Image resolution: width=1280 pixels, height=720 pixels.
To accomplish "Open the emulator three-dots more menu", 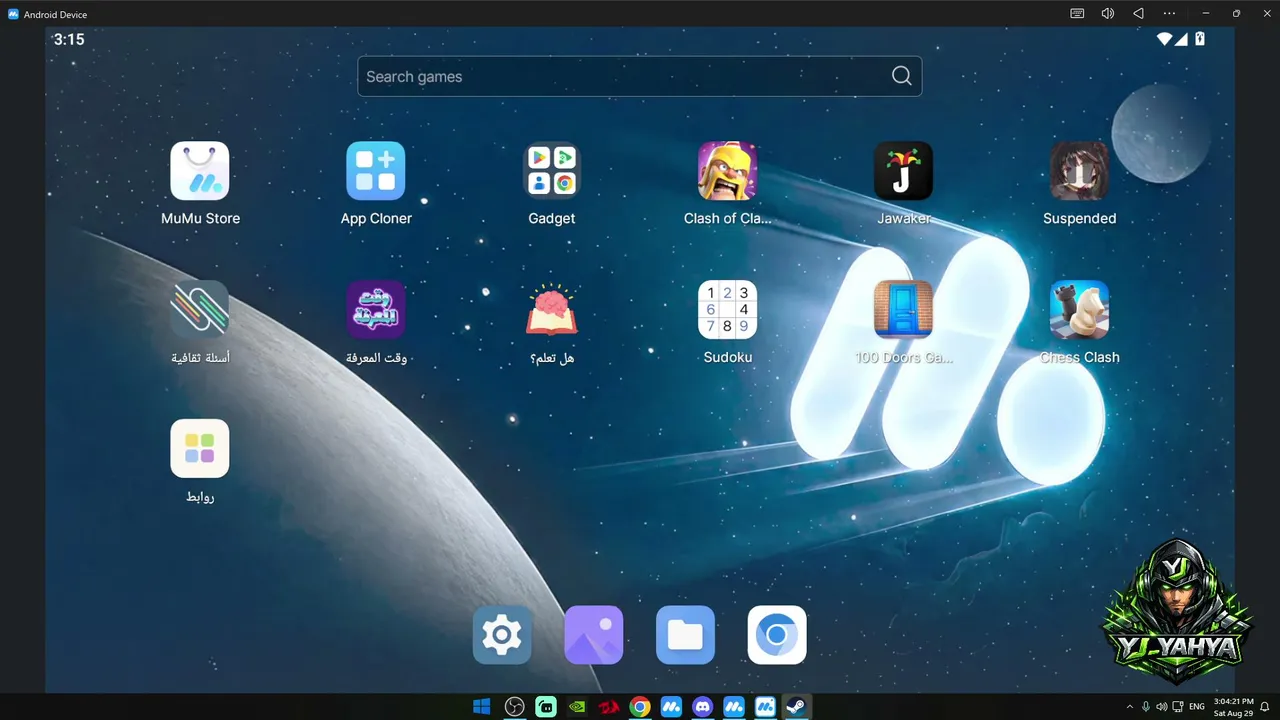I will point(1169,14).
